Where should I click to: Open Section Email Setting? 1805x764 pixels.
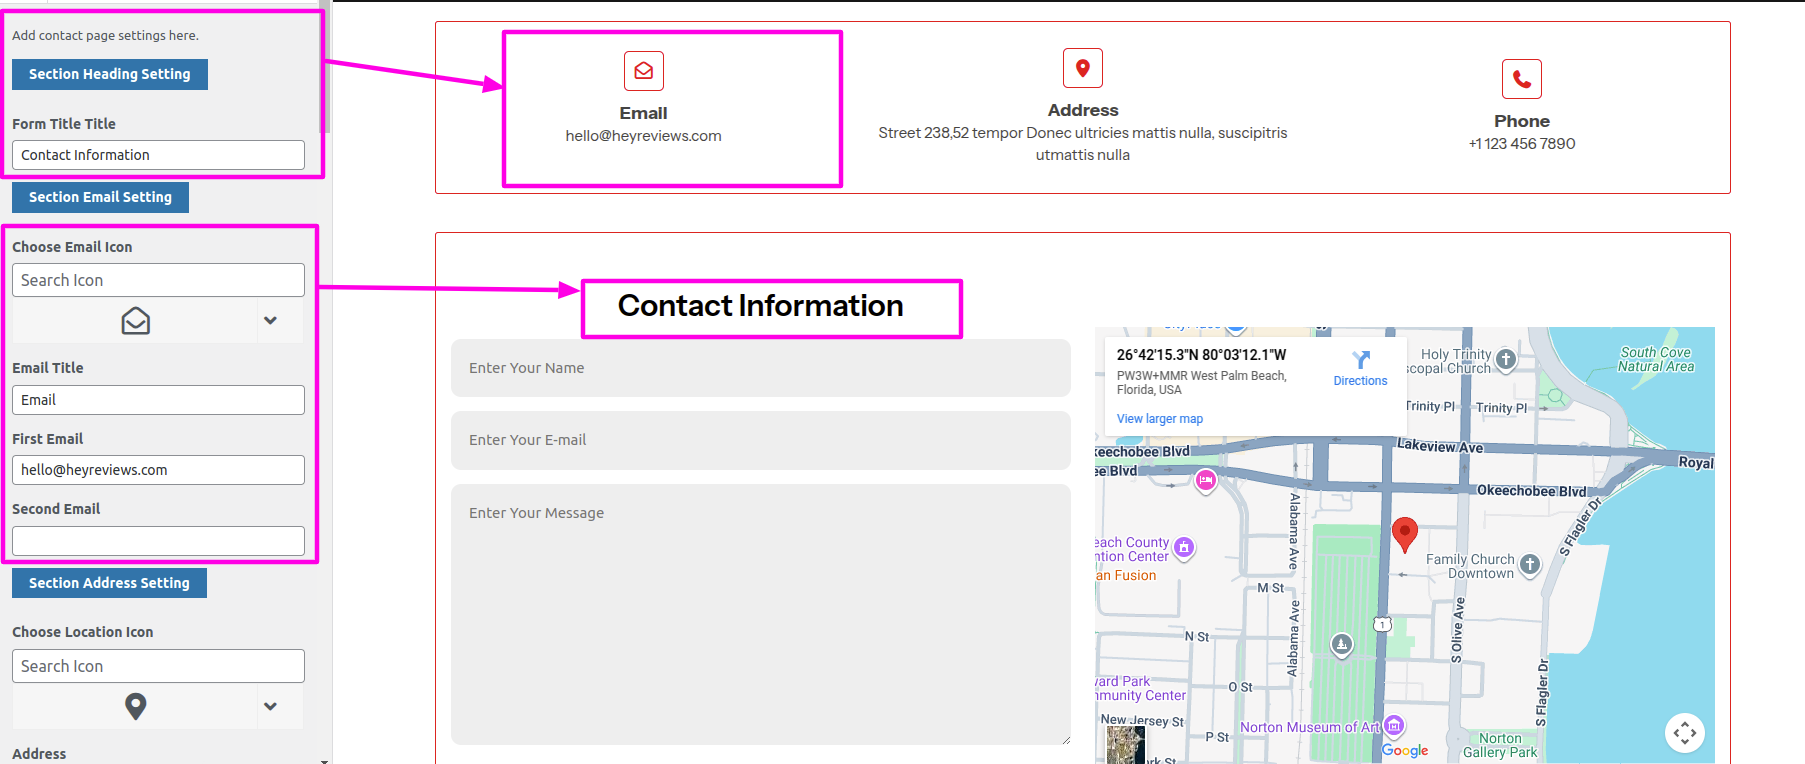pyautogui.click(x=100, y=197)
